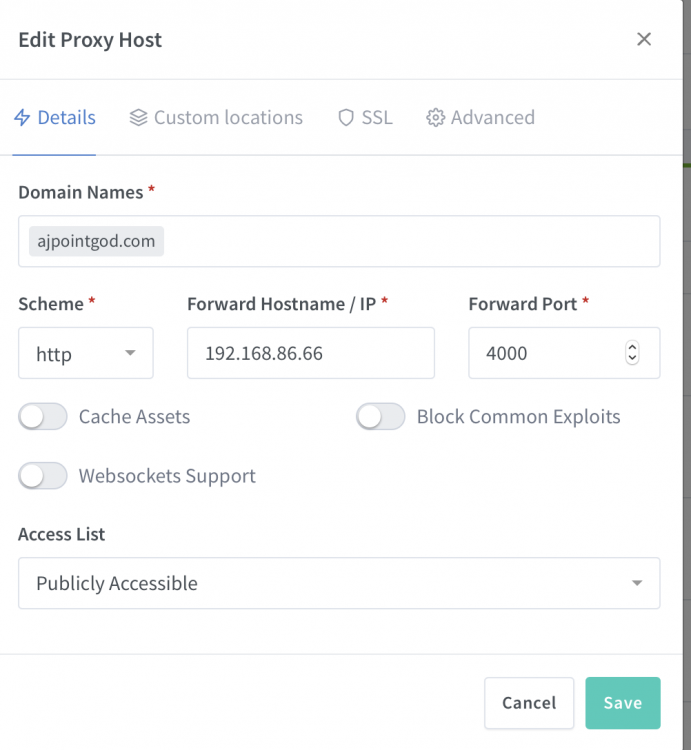This screenshot has width=691, height=750.
Task: Turn on Websockets Support switch
Action: click(x=43, y=475)
